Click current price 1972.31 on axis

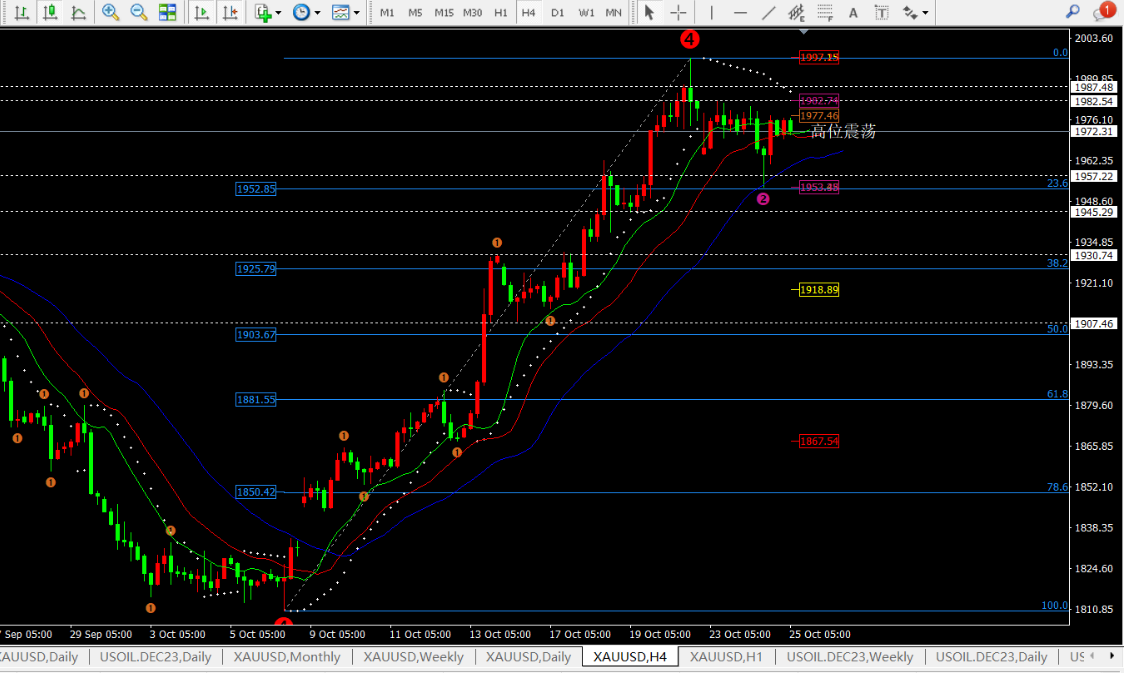point(1093,131)
